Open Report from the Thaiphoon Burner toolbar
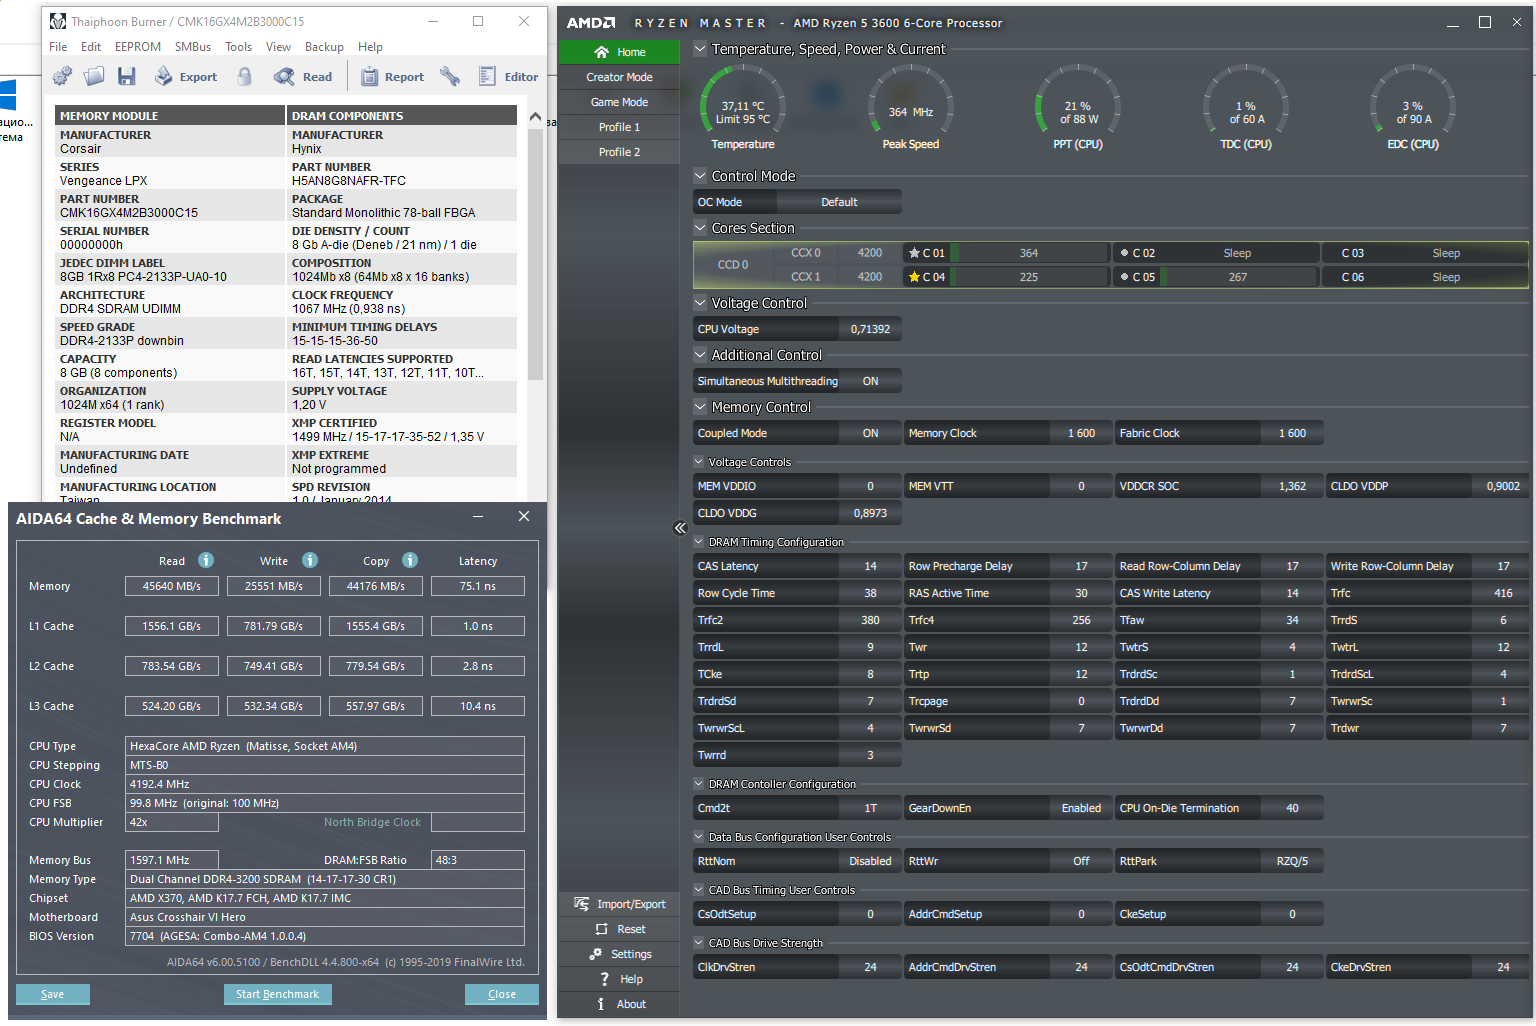 [392, 76]
